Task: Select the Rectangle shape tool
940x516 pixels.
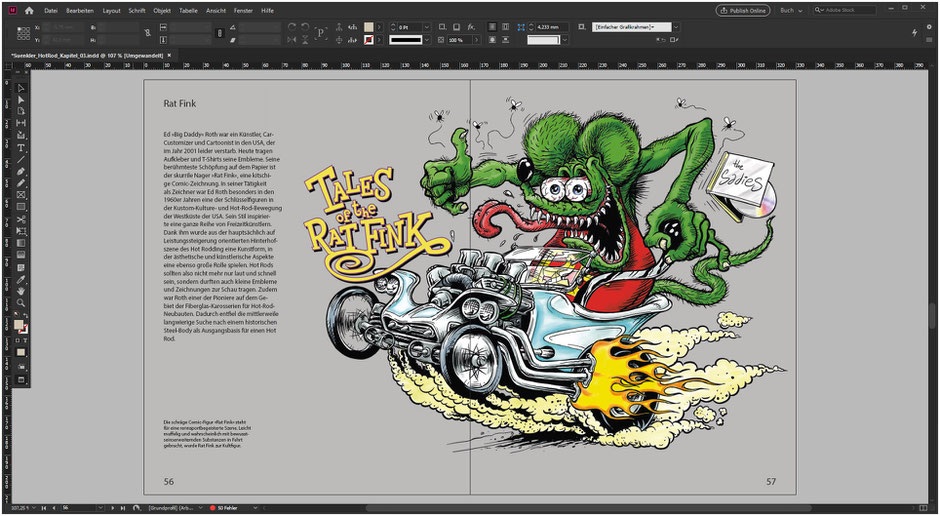Action: tap(21, 207)
